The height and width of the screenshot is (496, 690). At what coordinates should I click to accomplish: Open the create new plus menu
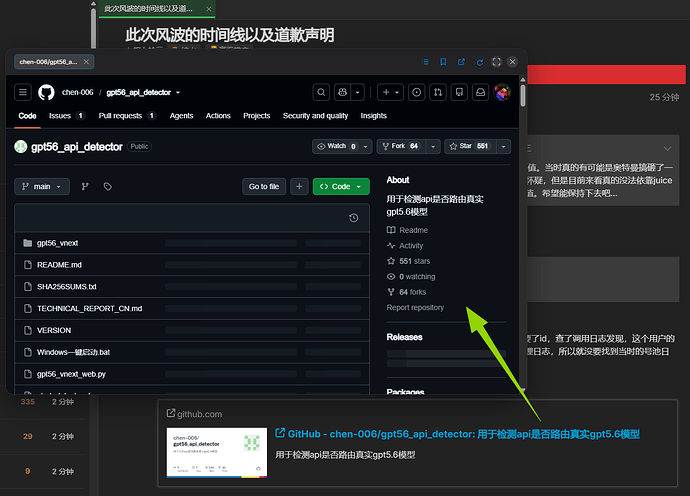390,92
